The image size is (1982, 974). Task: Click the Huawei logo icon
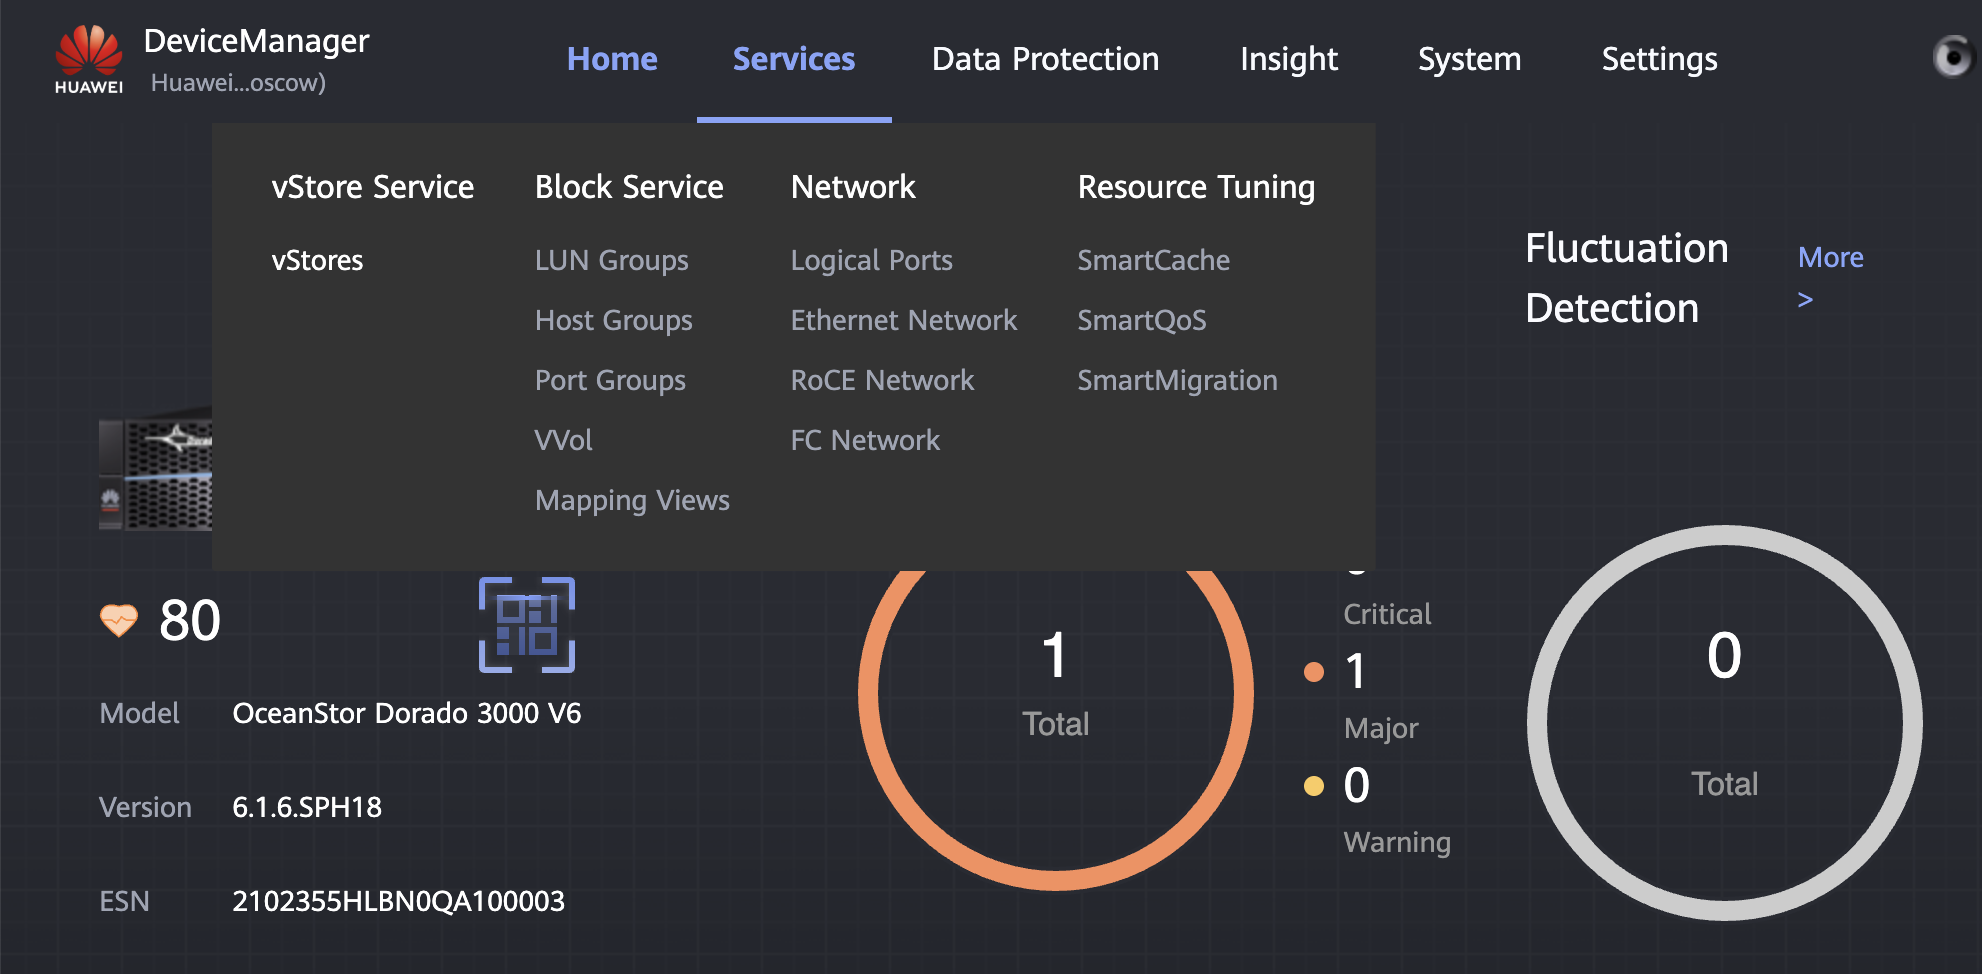point(88,59)
